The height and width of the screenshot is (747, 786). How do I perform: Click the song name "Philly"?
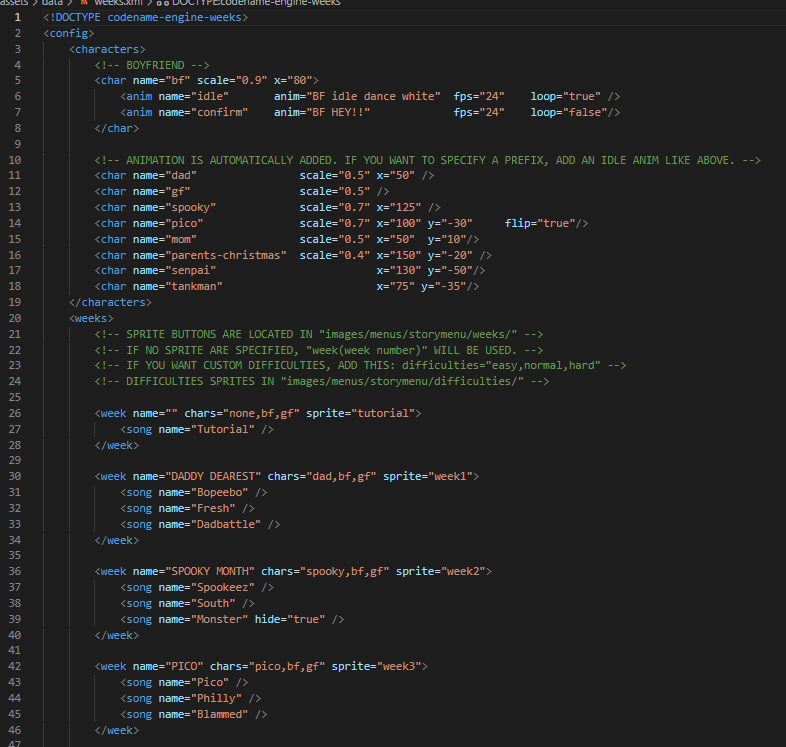pyautogui.click(x=216, y=699)
